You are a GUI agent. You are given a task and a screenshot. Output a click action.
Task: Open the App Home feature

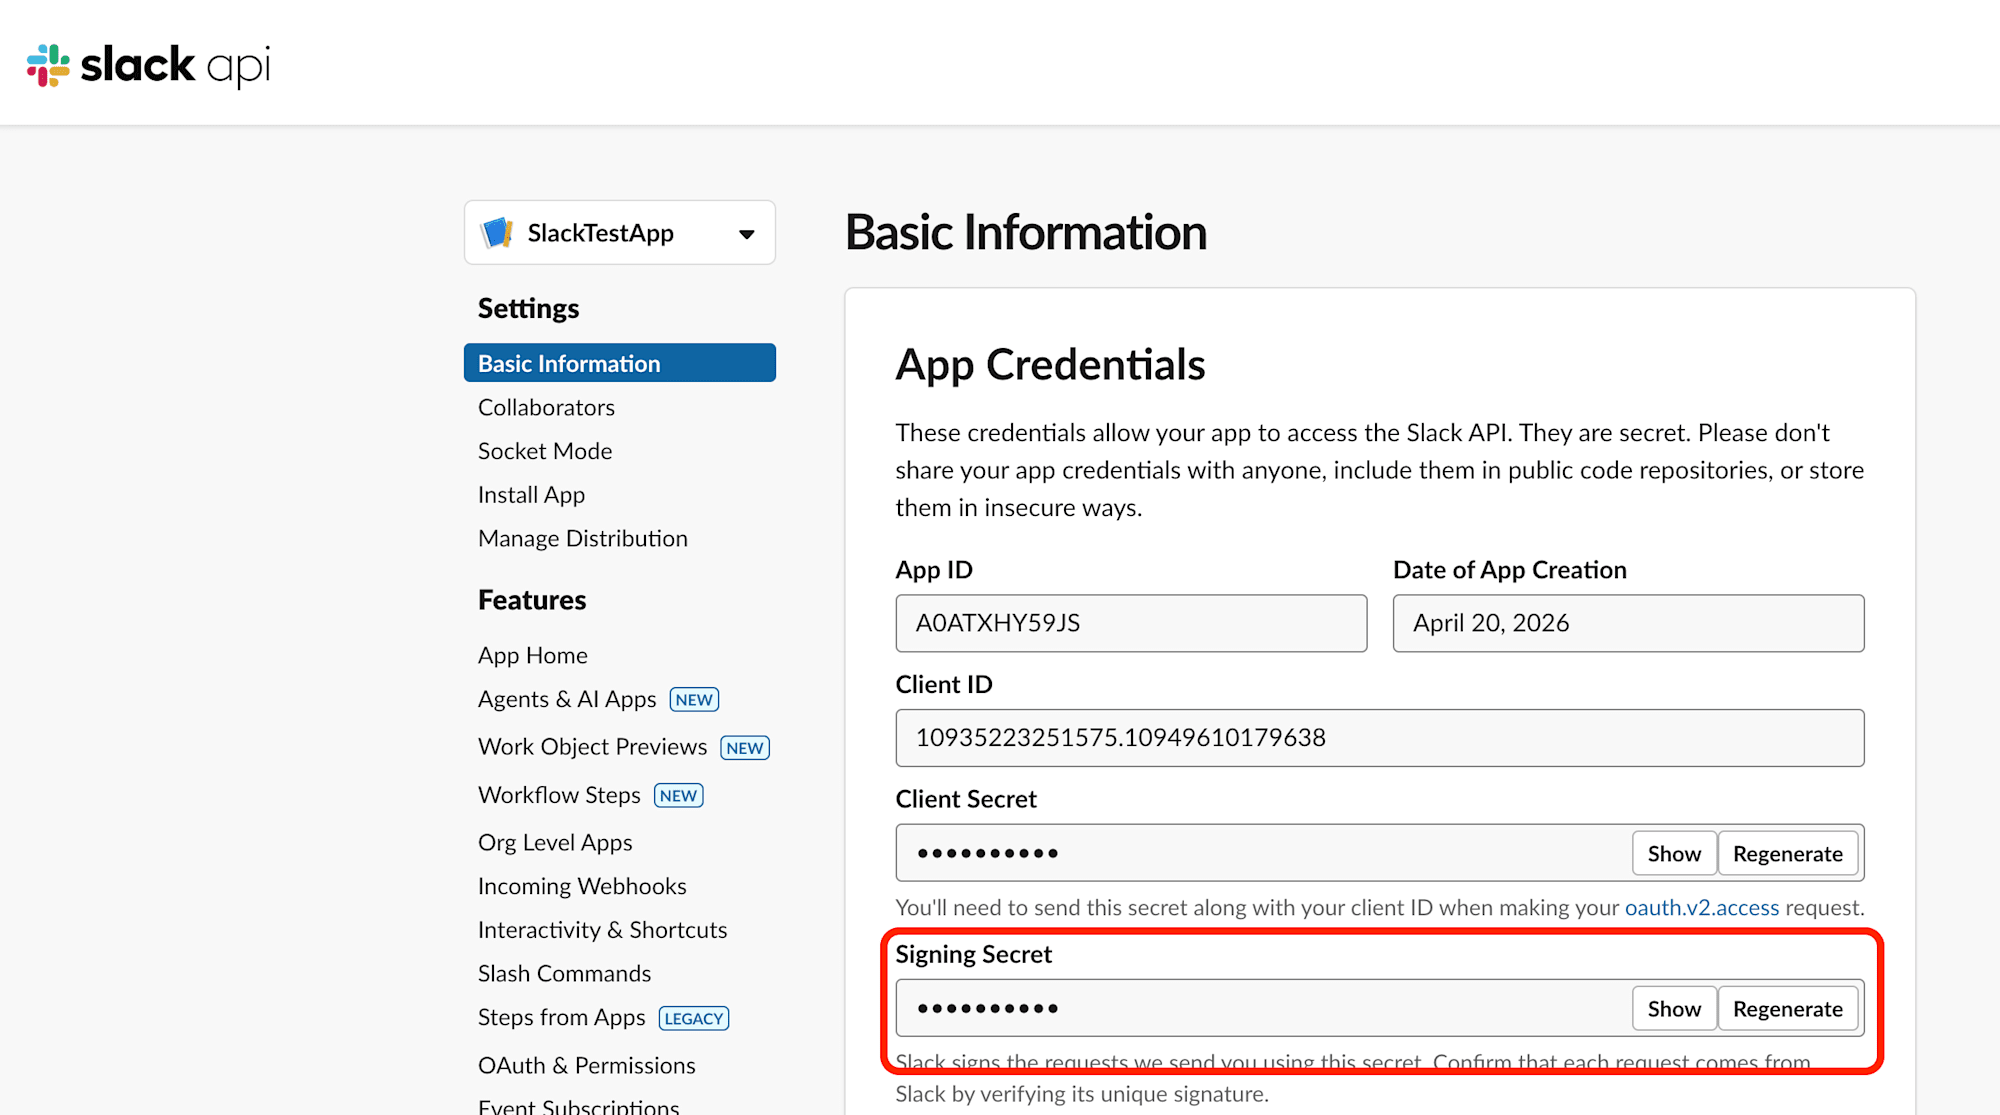(x=532, y=655)
